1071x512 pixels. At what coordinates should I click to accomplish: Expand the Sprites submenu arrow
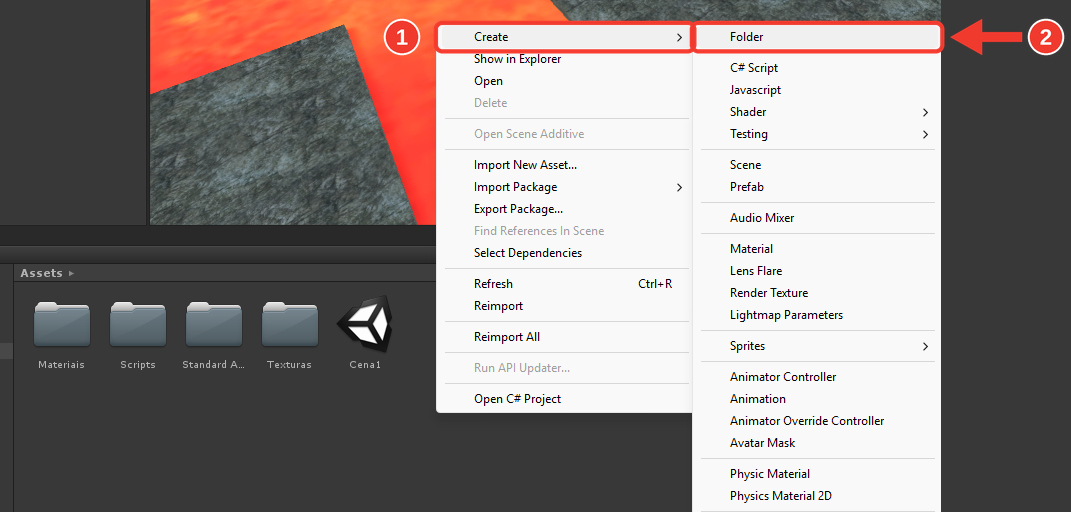pyautogui.click(x=926, y=346)
